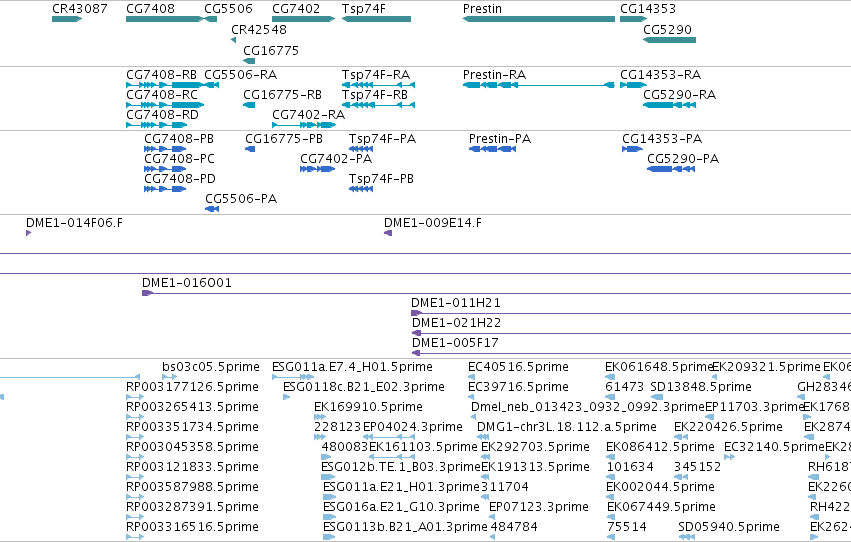This screenshot has height=542, width=851.
Task: Select the Tsp74F-RA transcript
Action: [x=378, y=85]
